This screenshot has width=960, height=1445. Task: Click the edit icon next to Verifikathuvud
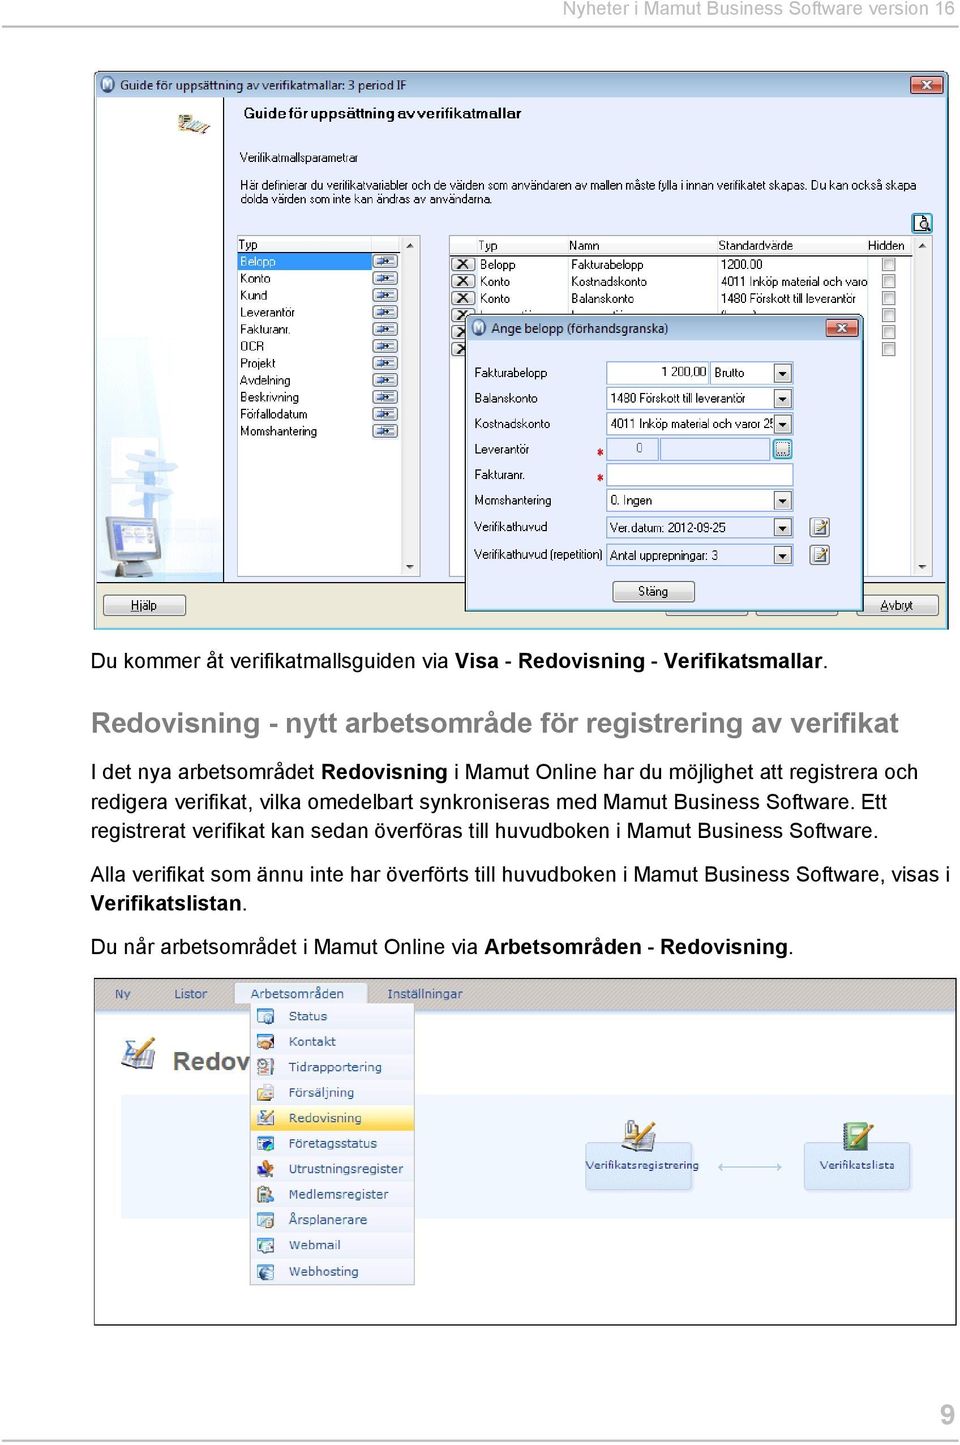pos(819,527)
